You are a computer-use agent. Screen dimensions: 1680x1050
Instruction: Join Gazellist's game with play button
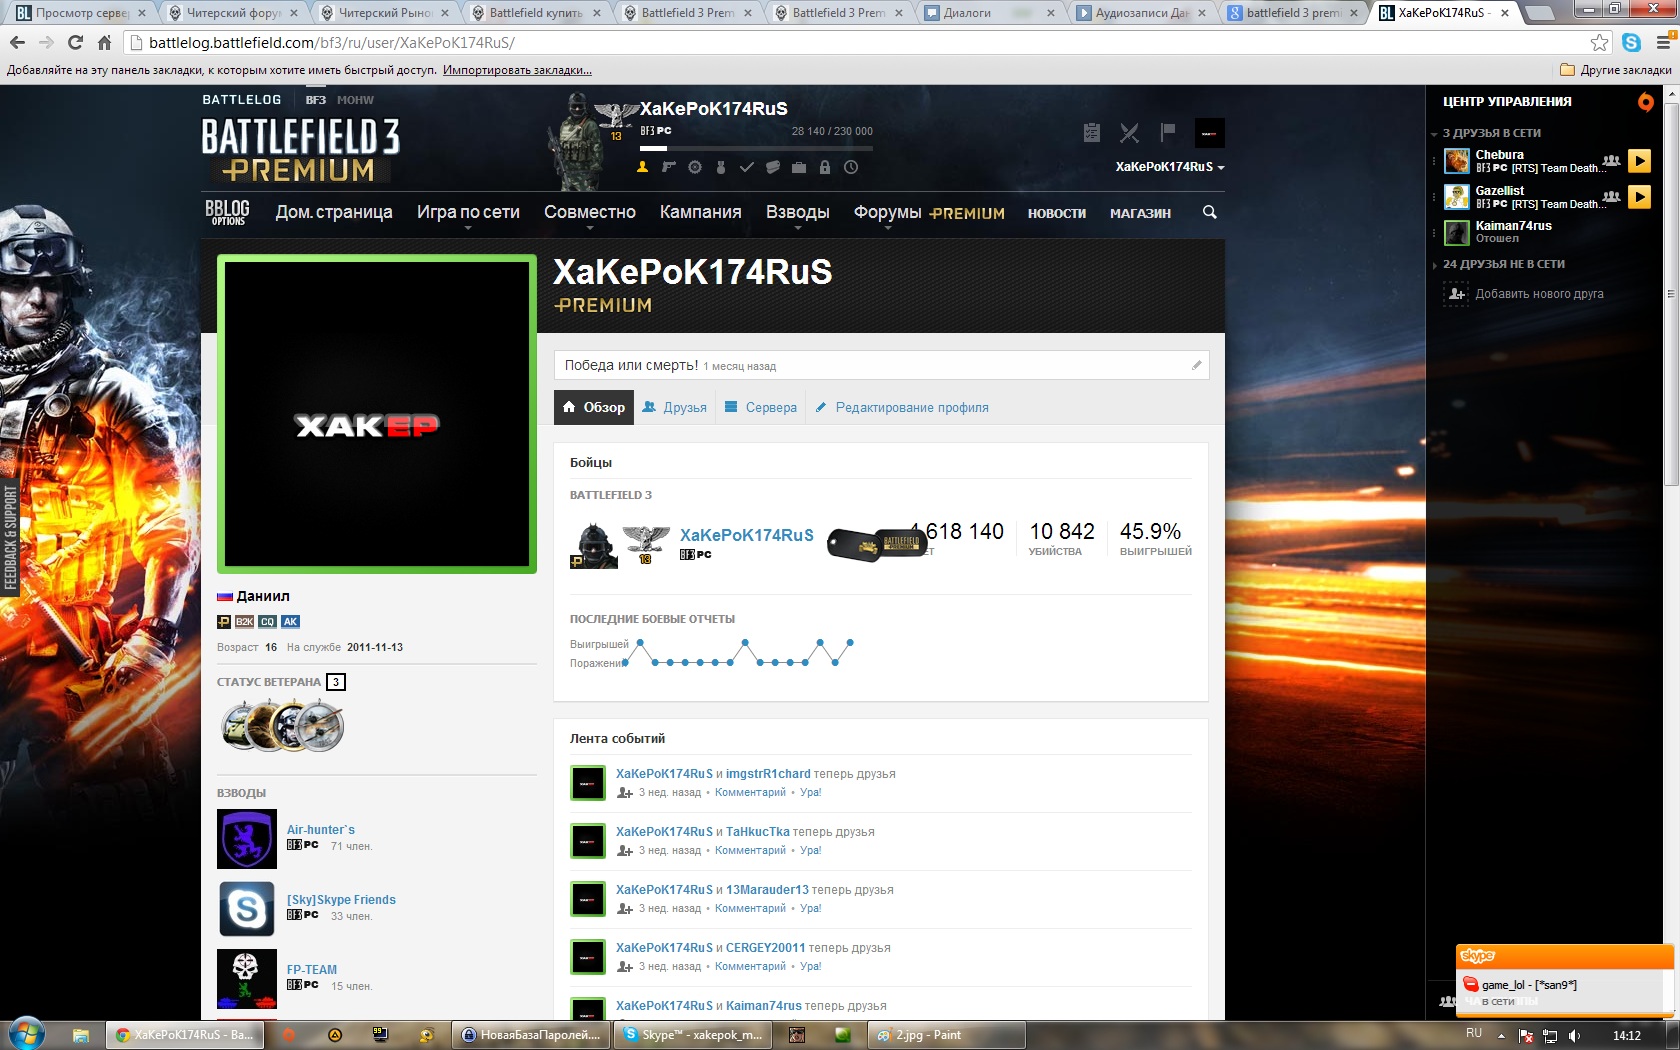[1639, 197]
